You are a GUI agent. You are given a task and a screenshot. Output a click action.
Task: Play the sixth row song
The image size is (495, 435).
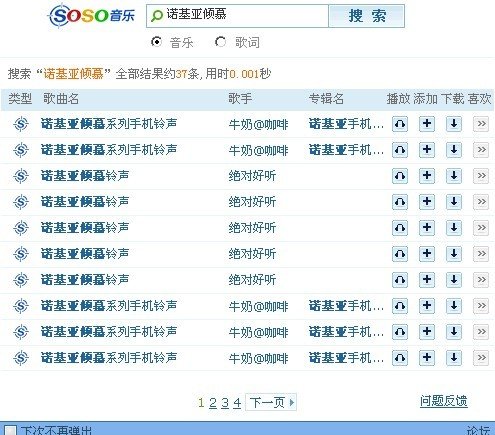400,254
